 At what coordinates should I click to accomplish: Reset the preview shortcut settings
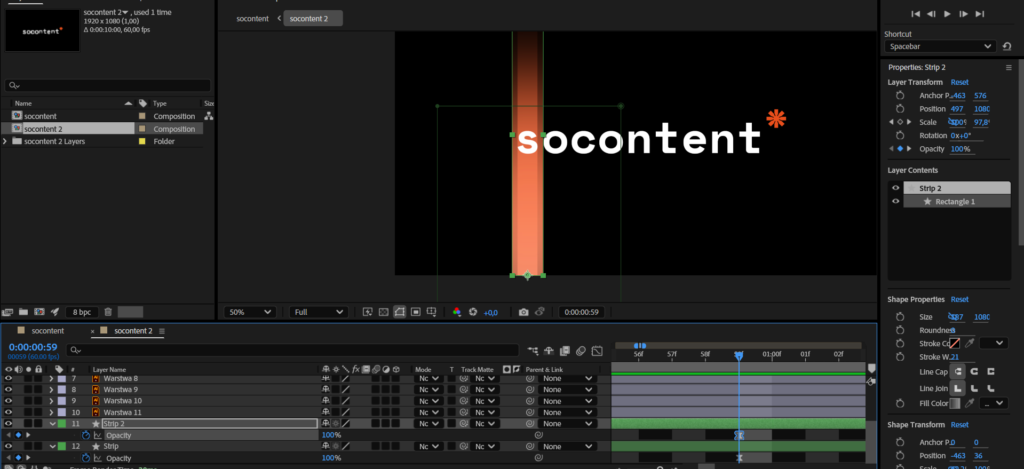pos(1007,46)
